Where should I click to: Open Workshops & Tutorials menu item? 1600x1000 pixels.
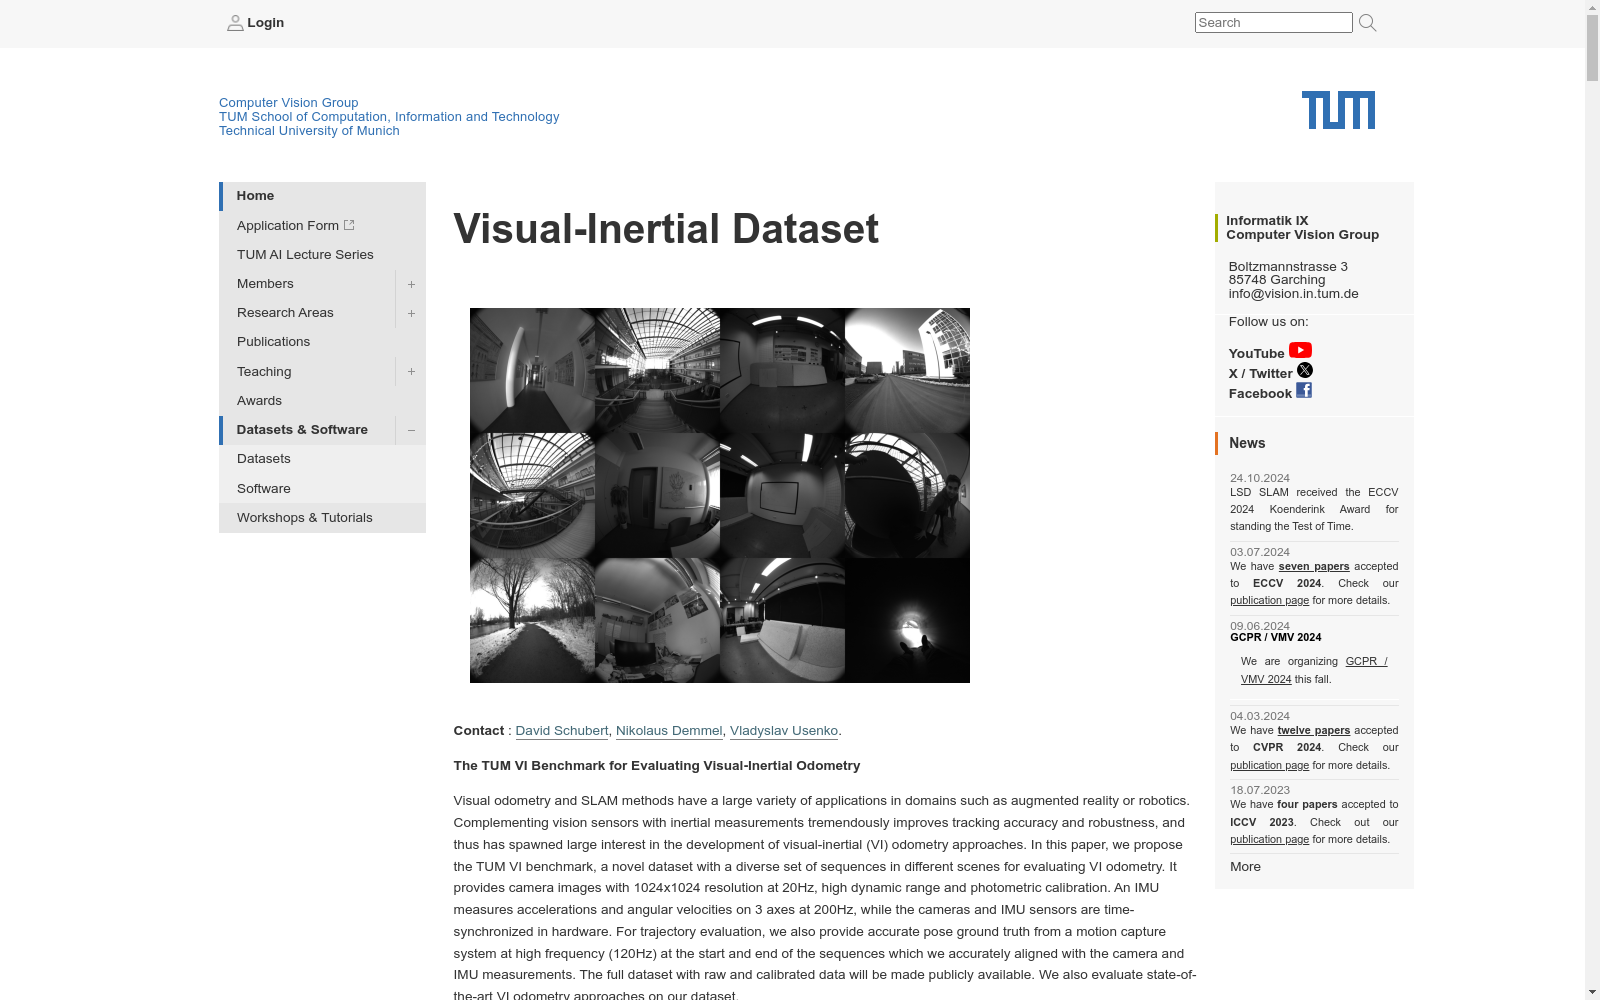[x=322, y=518]
